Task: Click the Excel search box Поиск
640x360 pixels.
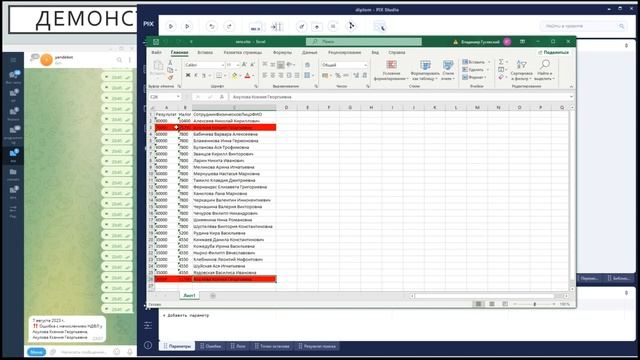Action: 363,42
